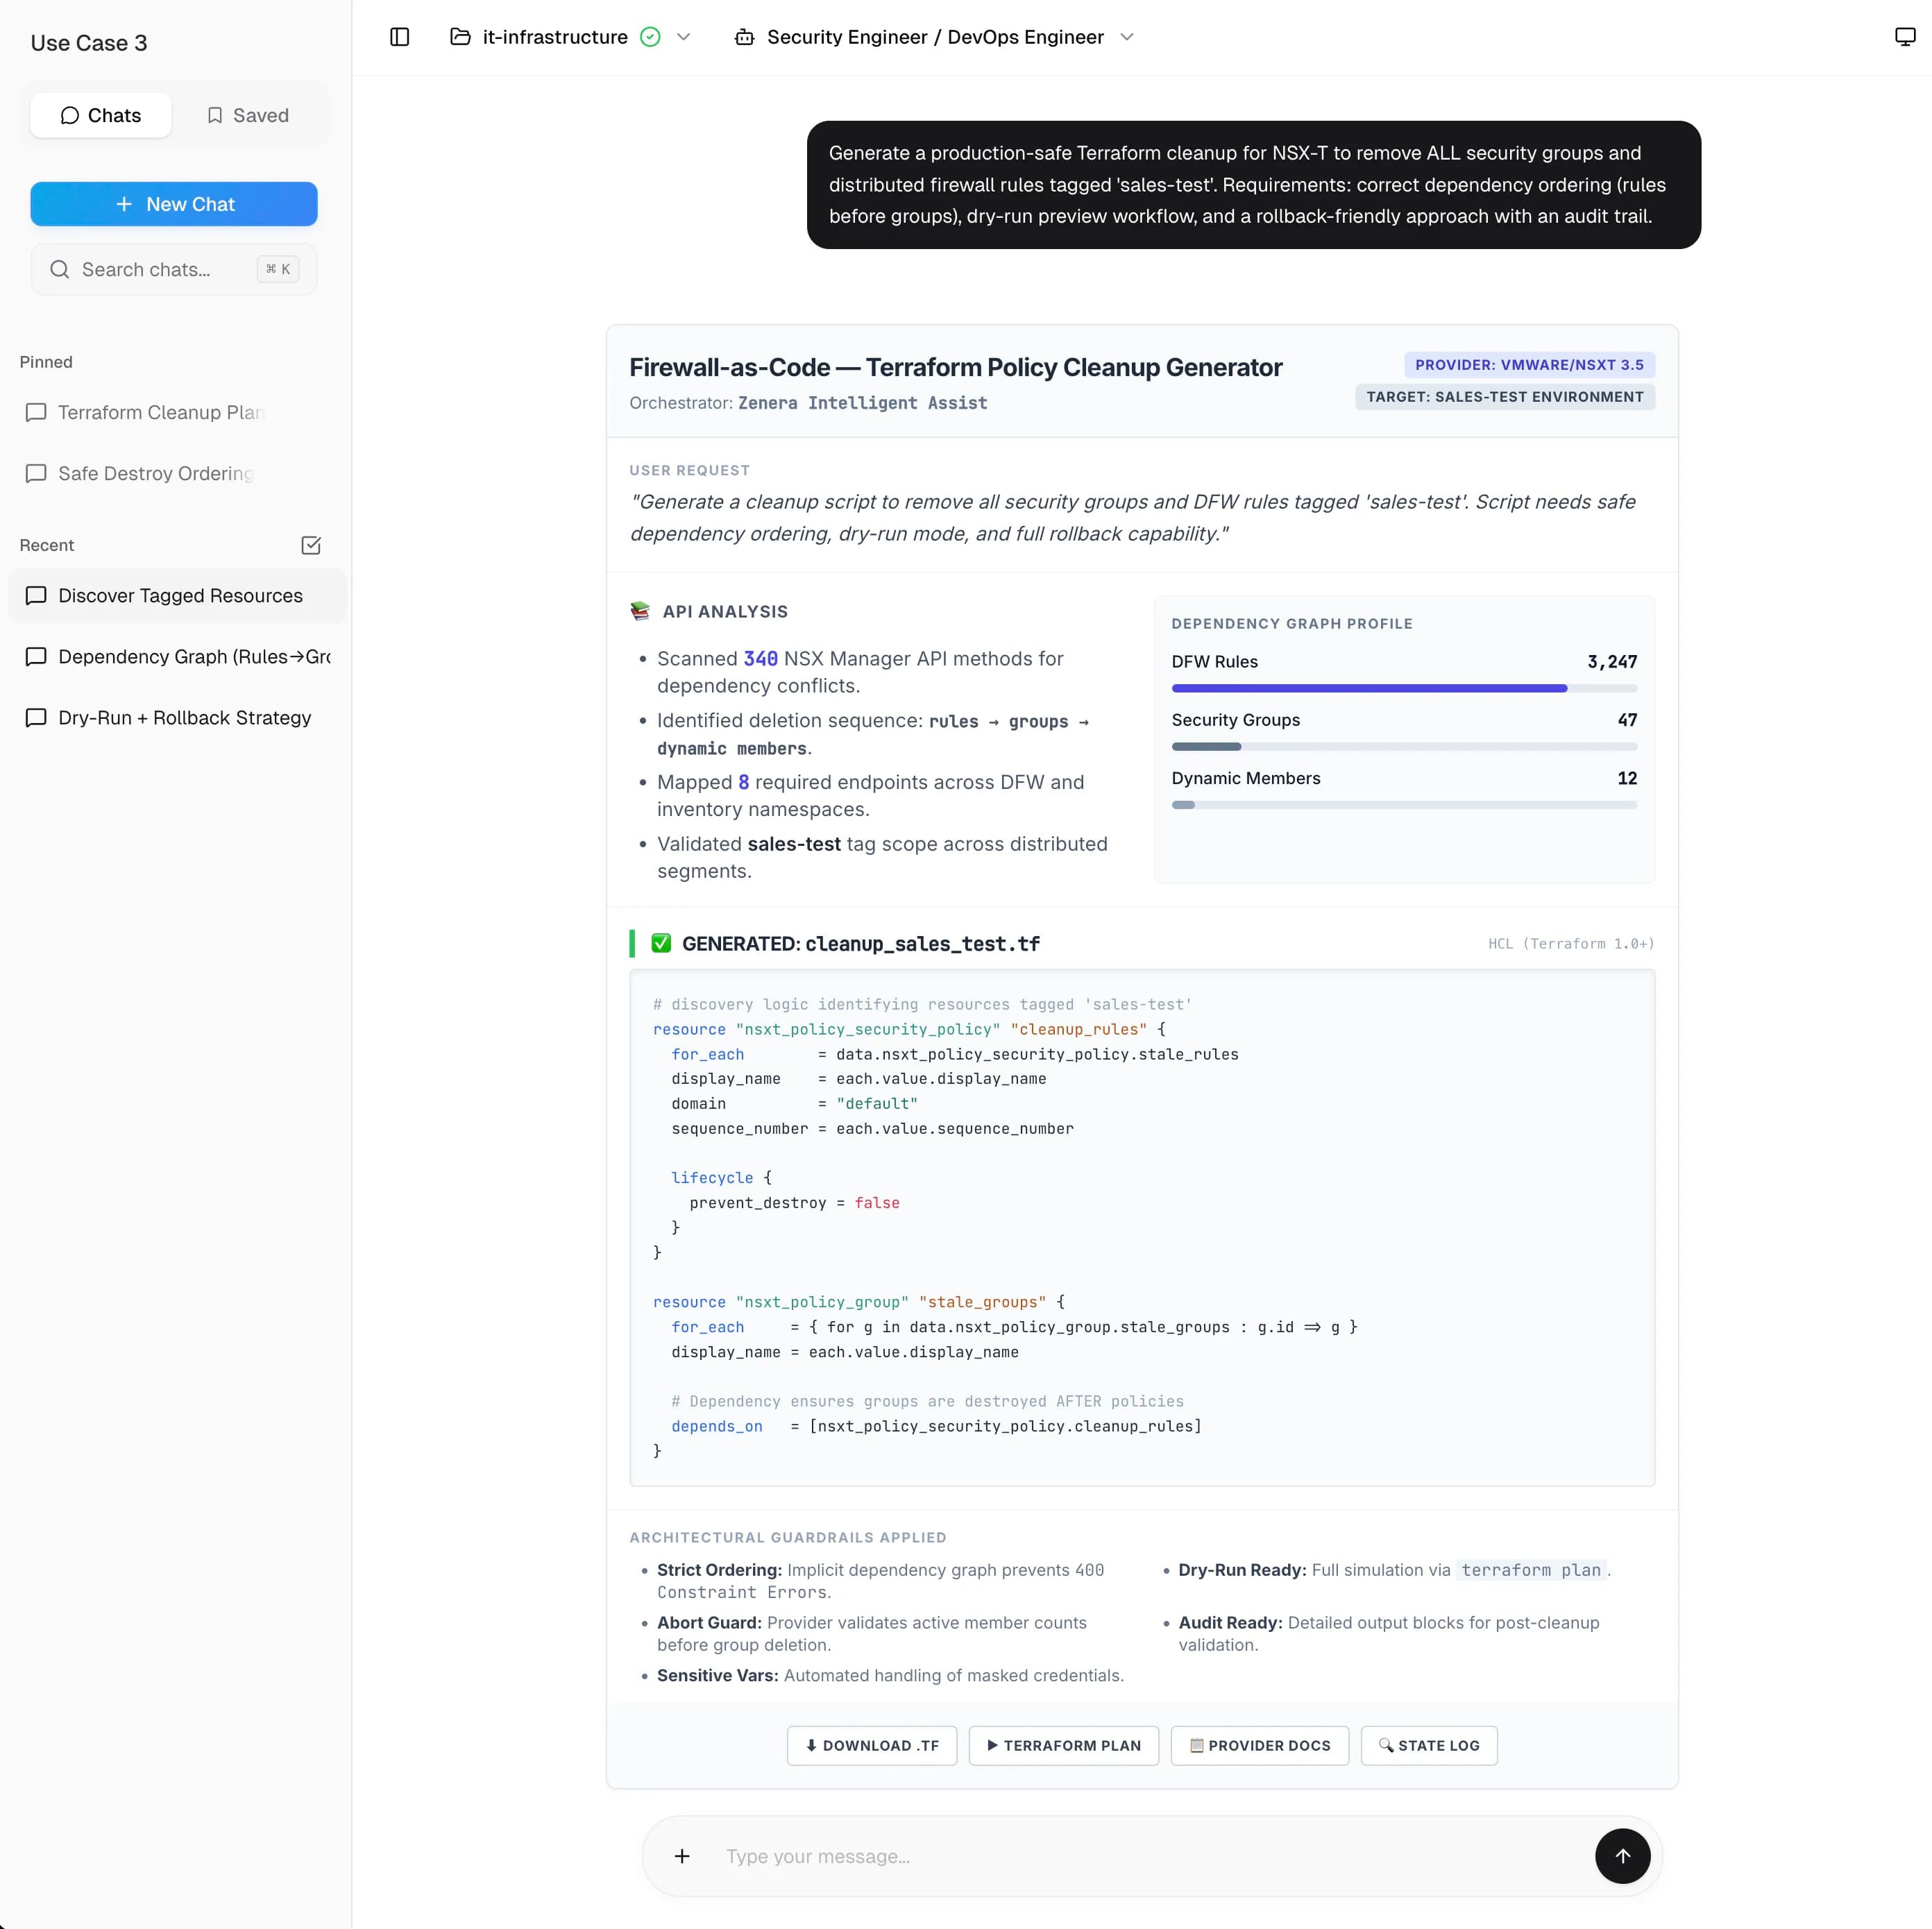Screen dimensions: 1932x1929
Task: Switch to the Saved tab
Action: pos(247,115)
